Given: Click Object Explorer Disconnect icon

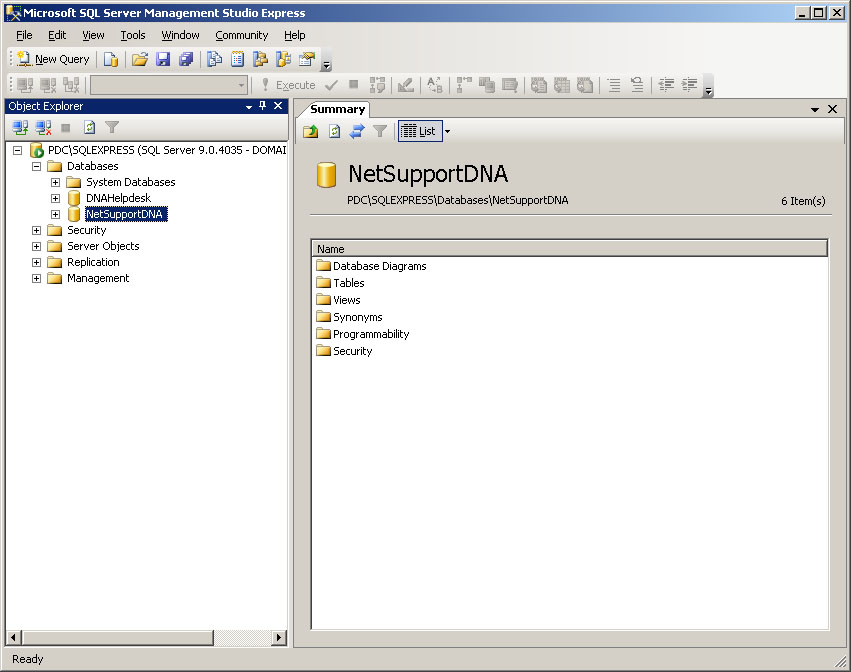Looking at the screenshot, I should coord(43,128).
